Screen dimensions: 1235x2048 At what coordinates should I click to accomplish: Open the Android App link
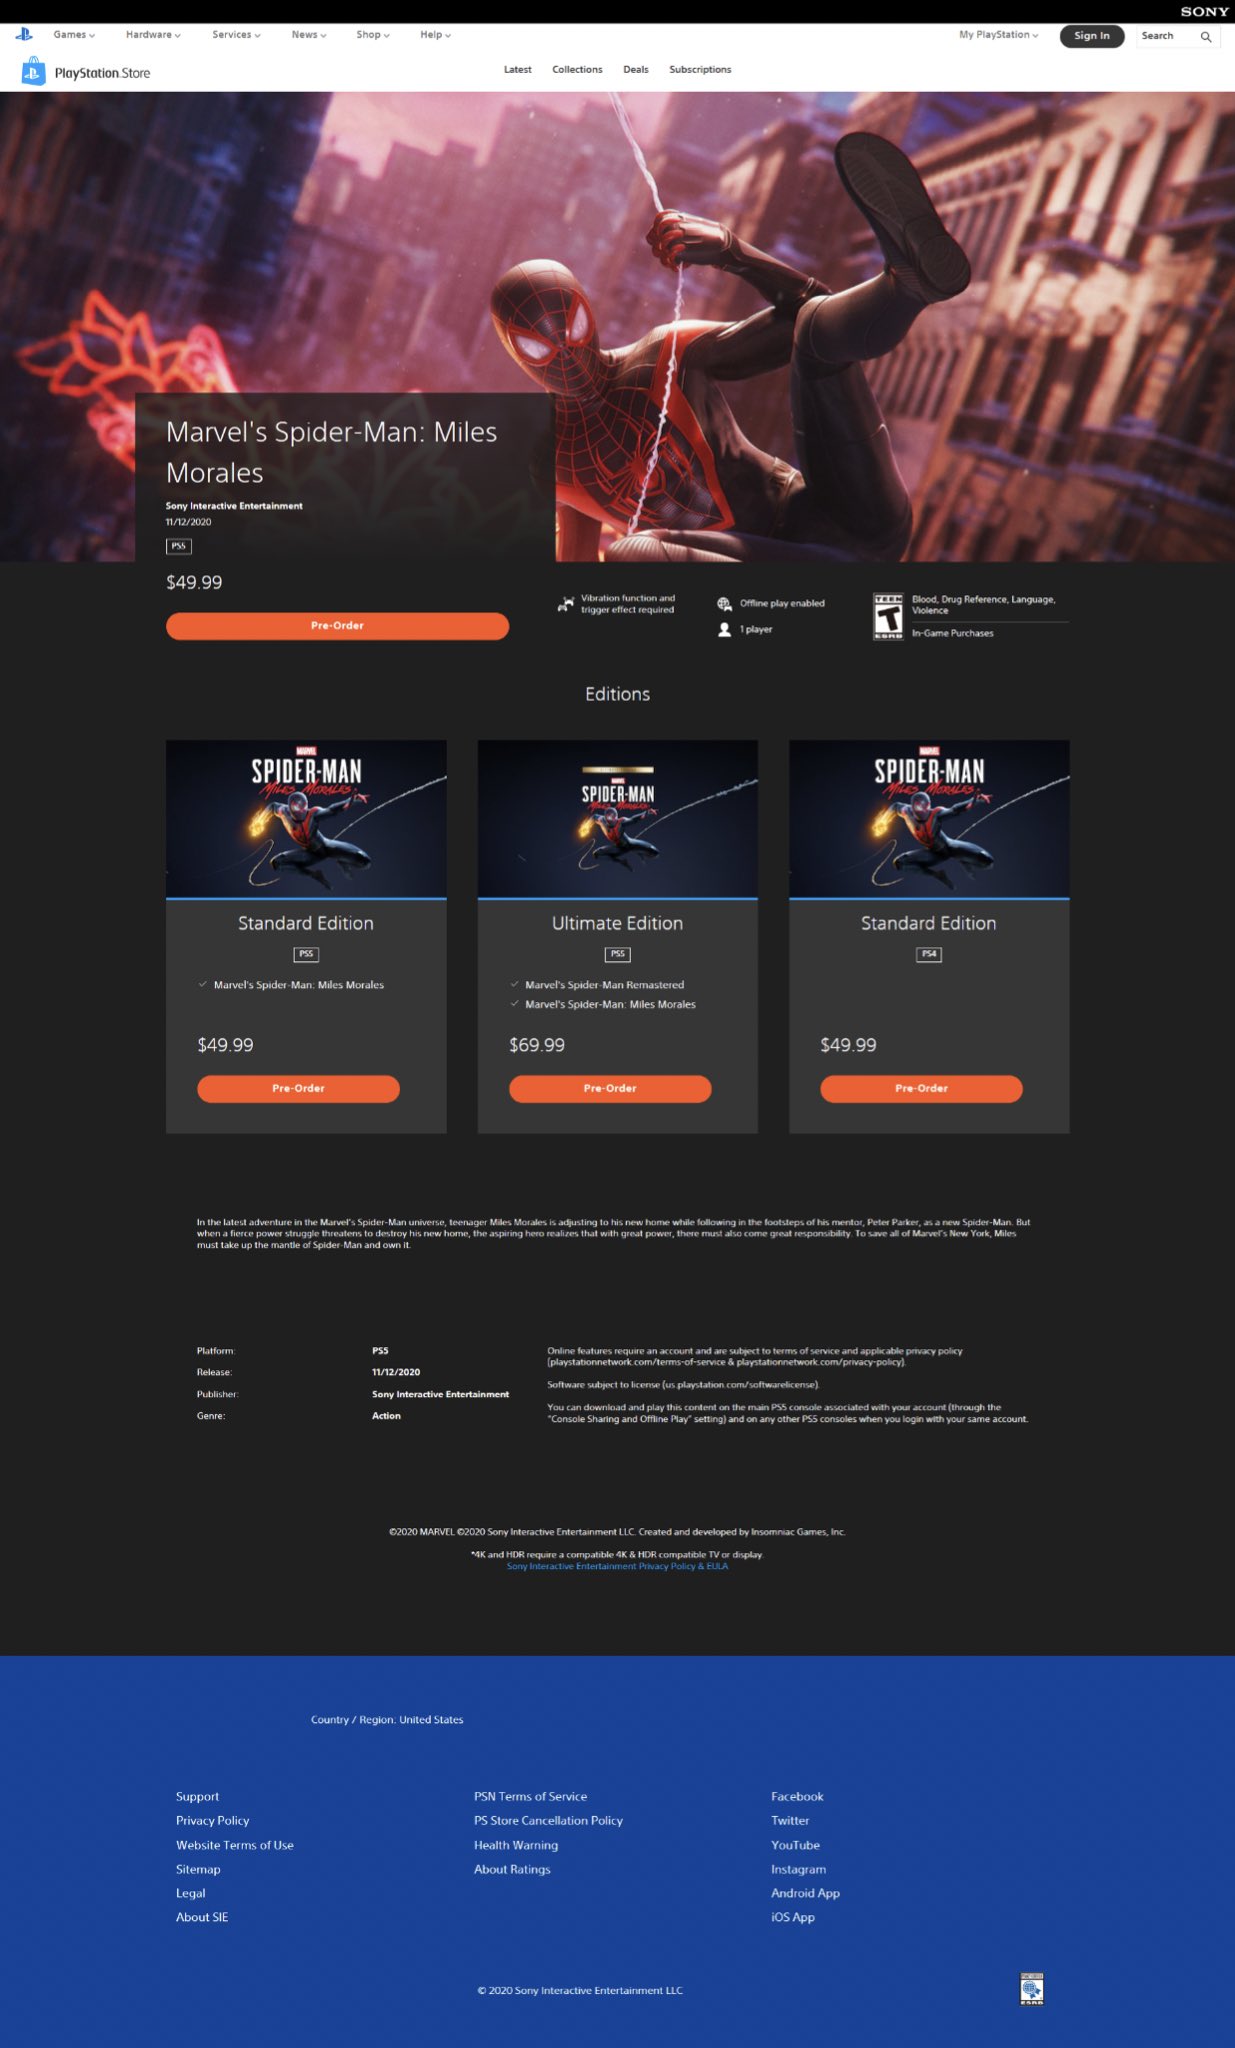coord(805,1893)
